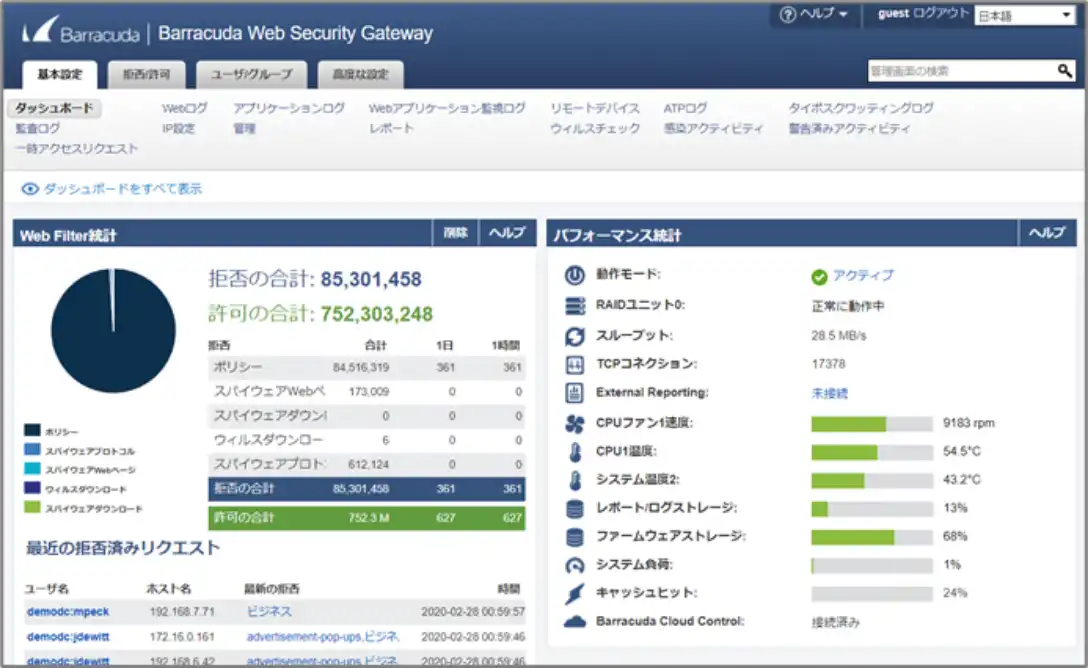This screenshot has width=1088, height=668.
Task: Click the 192.168.7.71 host cell
Action: [x=182, y=612]
